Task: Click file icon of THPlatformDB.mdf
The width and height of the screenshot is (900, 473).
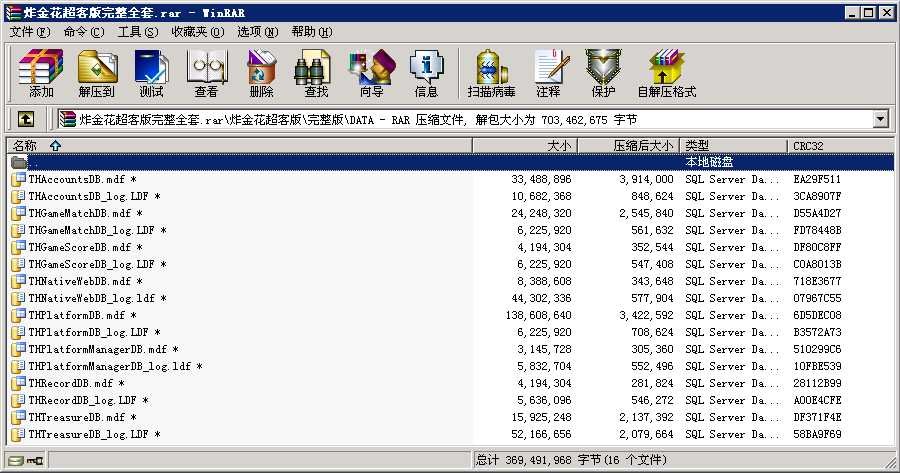Action: point(18,315)
